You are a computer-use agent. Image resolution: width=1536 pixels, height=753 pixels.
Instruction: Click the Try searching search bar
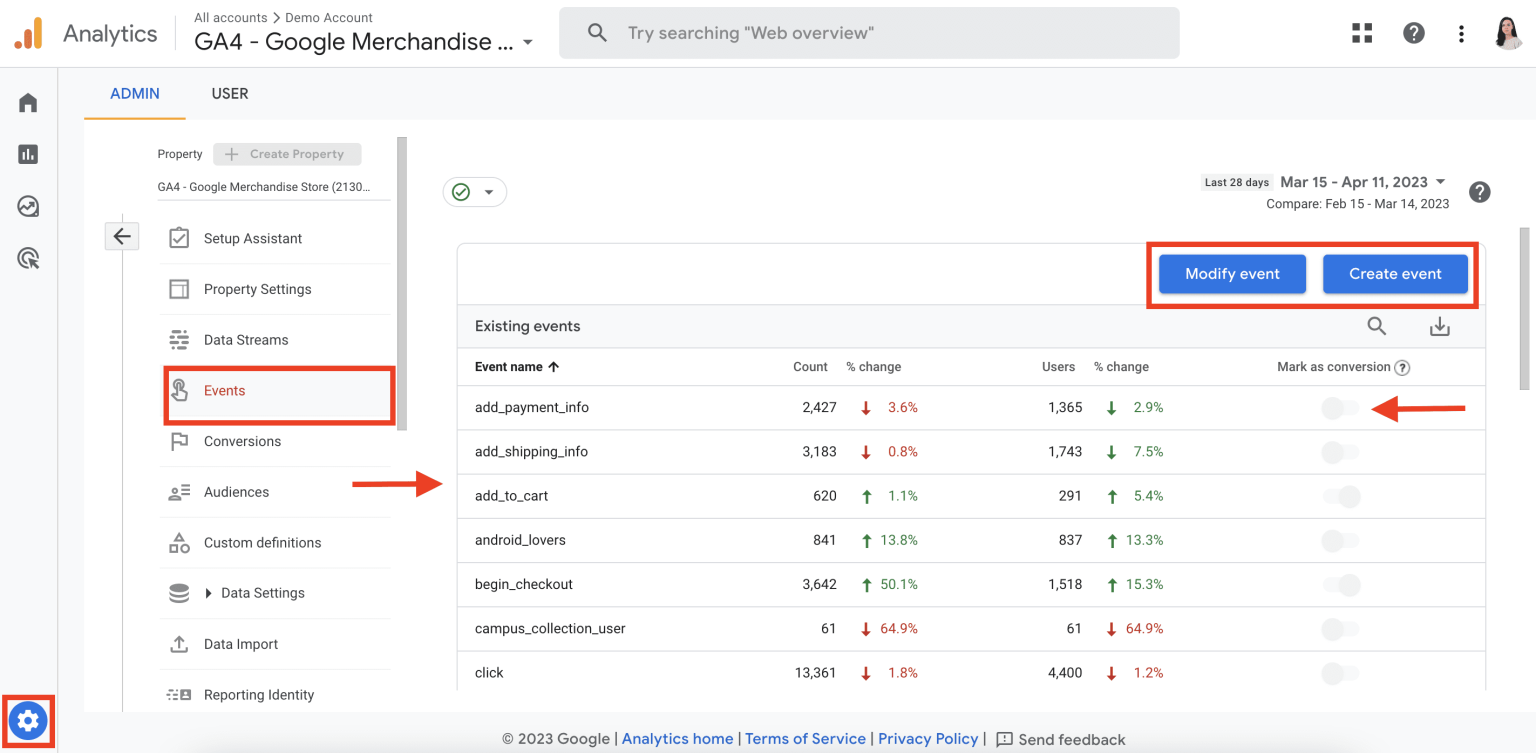coord(868,32)
